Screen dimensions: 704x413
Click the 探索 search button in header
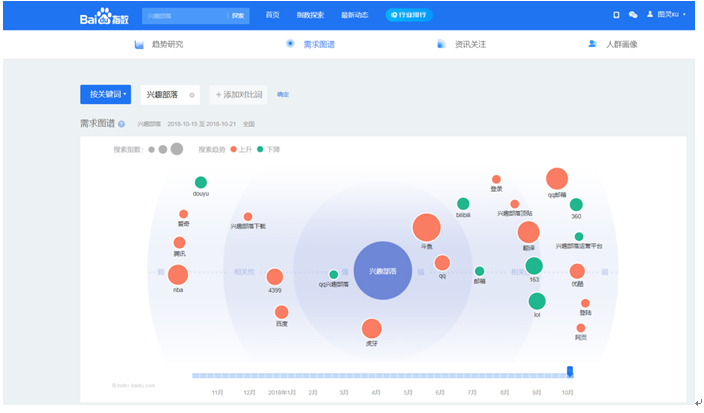coord(238,16)
